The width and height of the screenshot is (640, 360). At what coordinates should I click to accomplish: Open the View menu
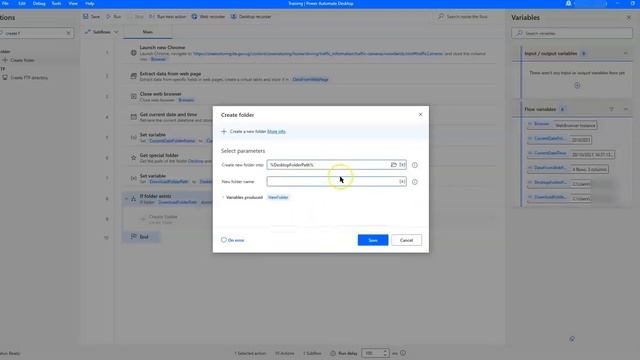[73, 3]
